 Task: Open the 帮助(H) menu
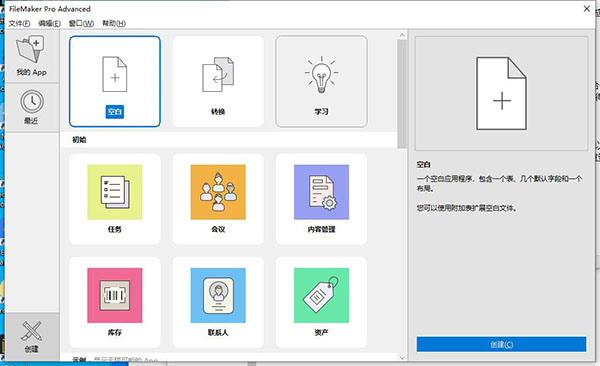tap(114, 23)
